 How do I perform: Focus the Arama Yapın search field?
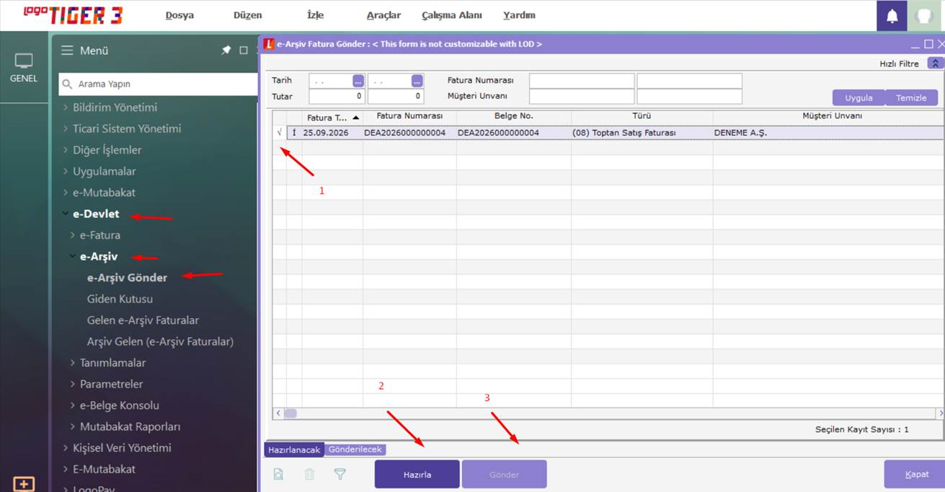click(159, 84)
